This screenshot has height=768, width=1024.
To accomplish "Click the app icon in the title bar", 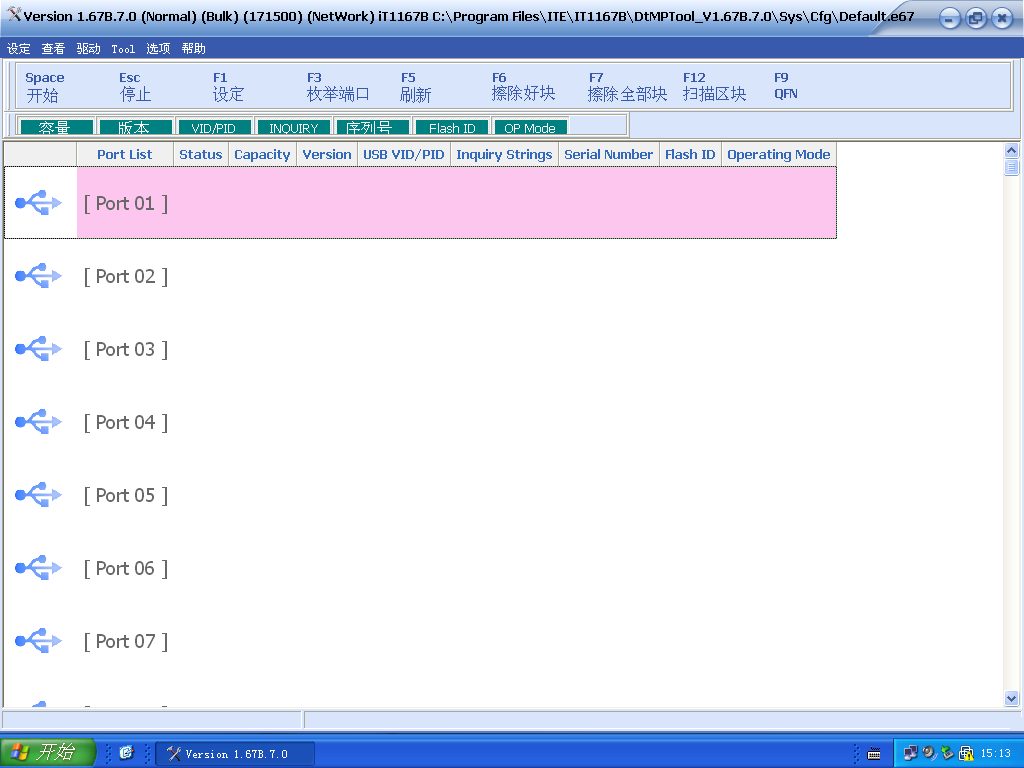I will tap(14, 16).
